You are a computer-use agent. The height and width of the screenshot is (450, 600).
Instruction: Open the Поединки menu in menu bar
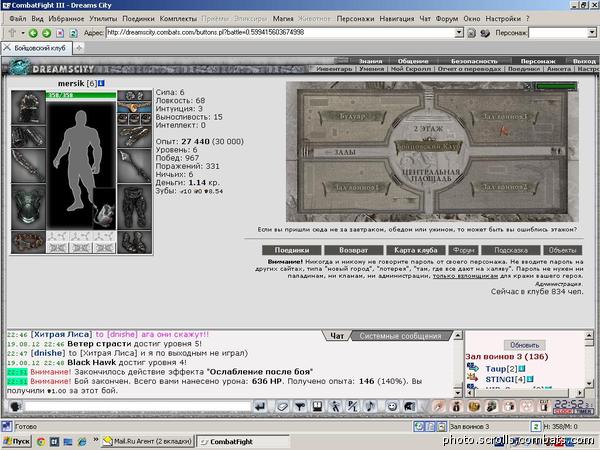(x=138, y=18)
